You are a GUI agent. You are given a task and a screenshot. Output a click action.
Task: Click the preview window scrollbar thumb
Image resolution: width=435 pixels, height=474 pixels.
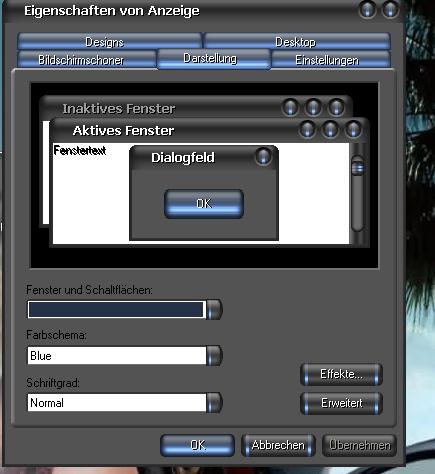point(358,167)
